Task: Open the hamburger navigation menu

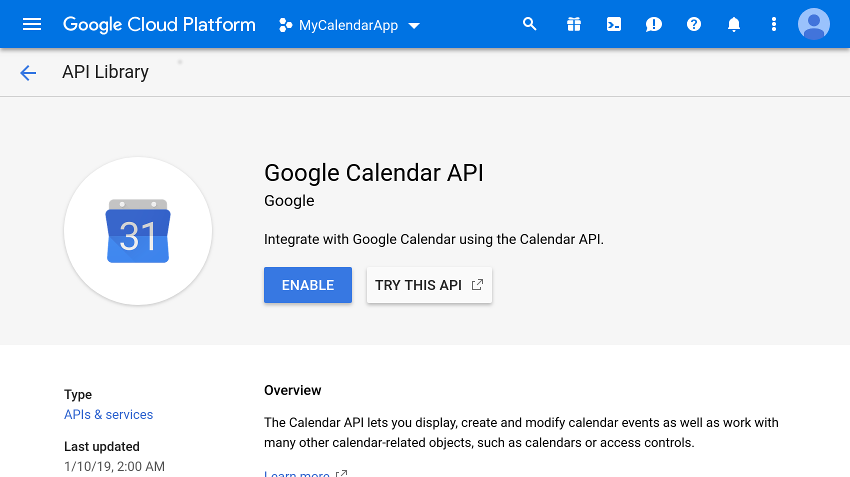Action: [x=32, y=24]
